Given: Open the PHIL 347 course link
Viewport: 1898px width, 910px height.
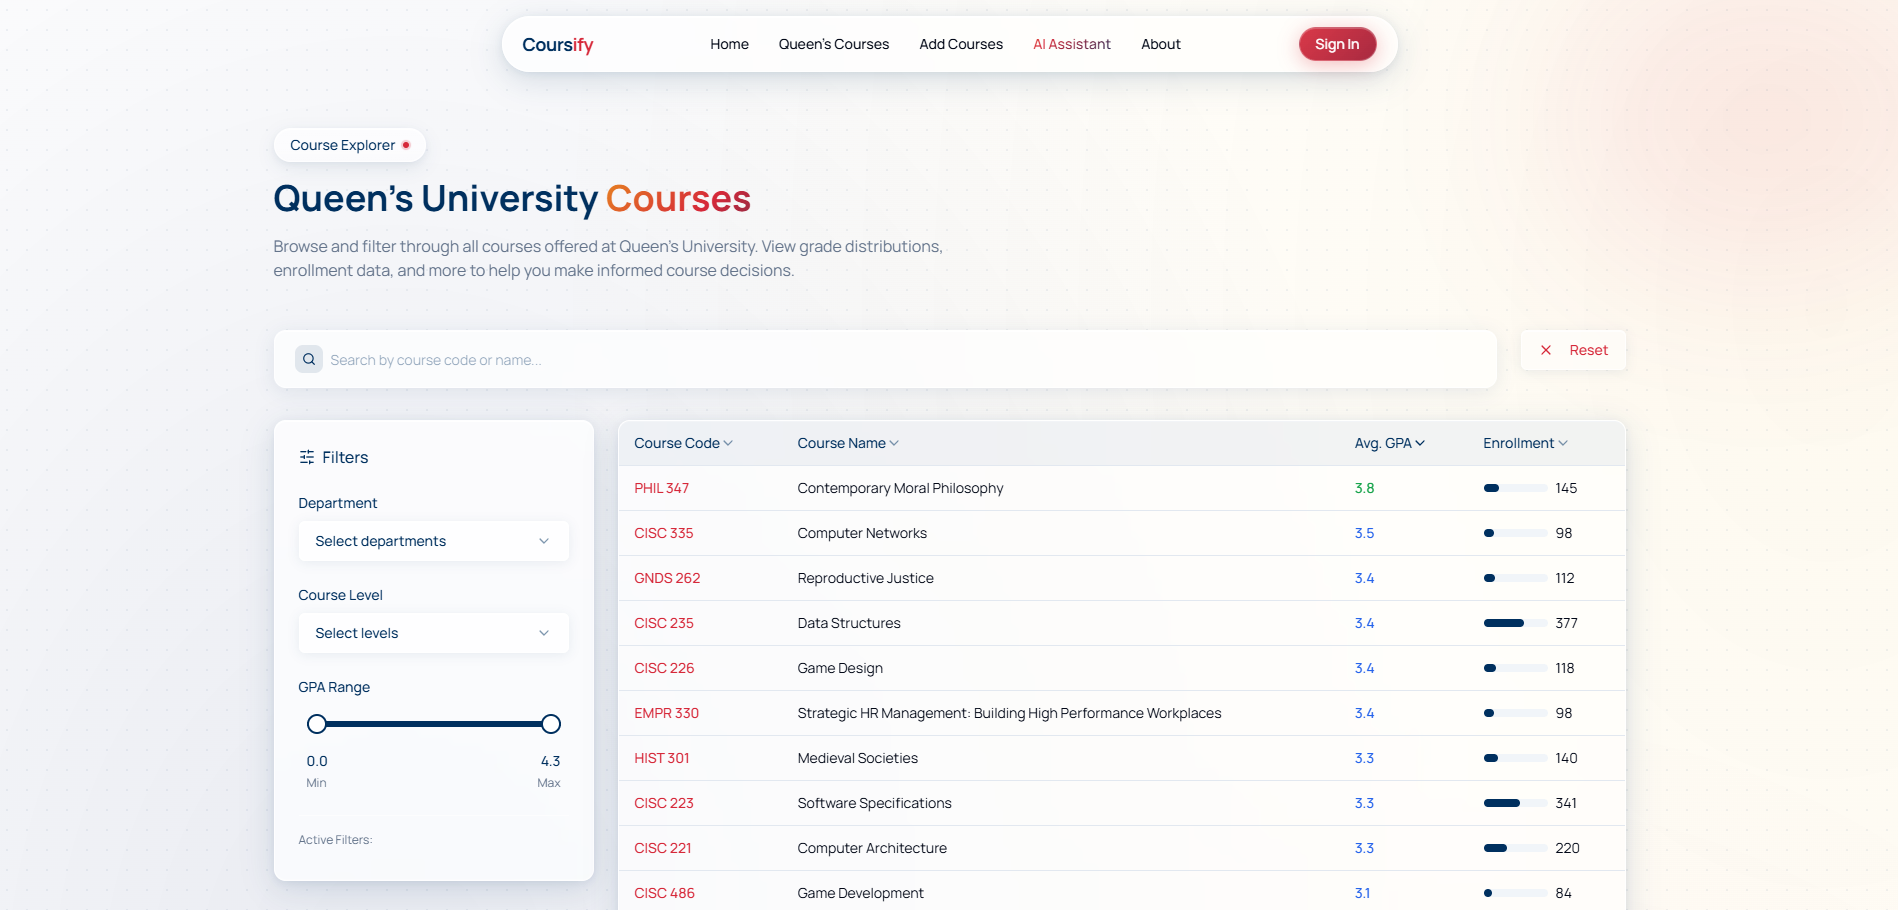Looking at the screenshot, I should [x=661, y=488].
